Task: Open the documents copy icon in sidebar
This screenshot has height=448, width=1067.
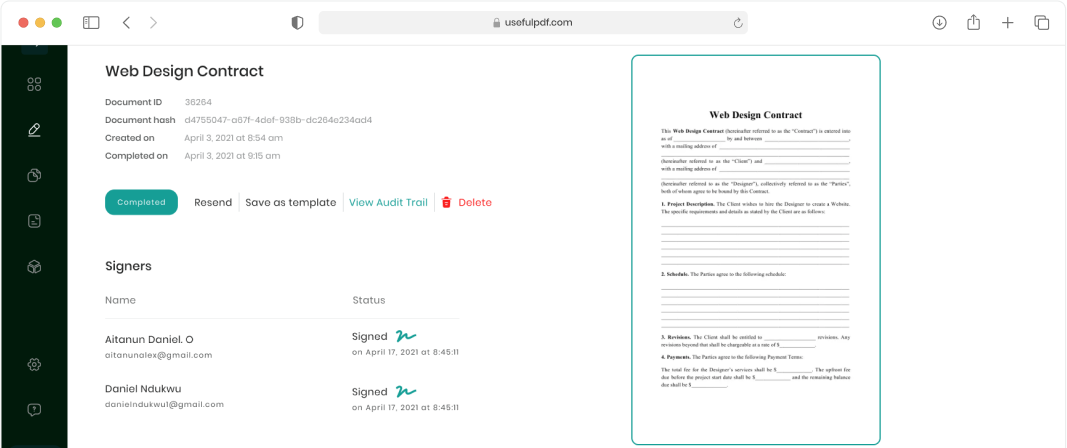Action: (34, 176)
